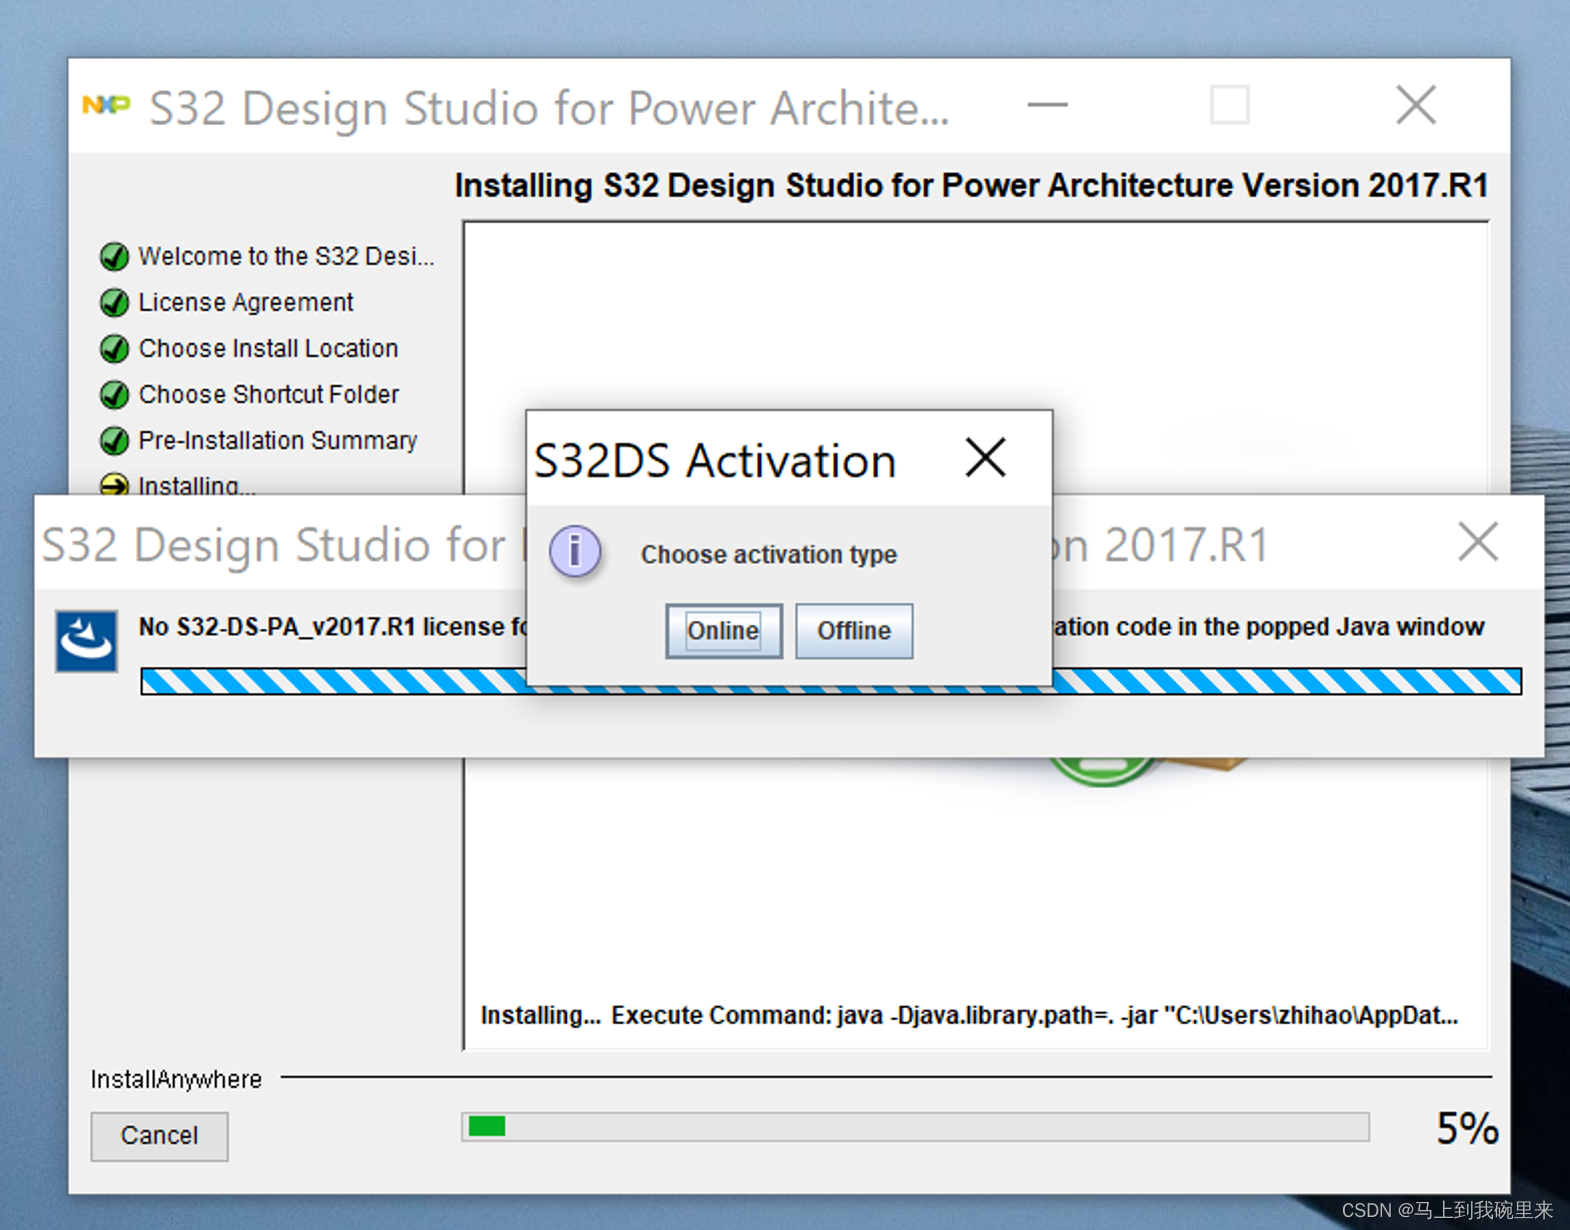This screenshot has height=1230, width=1570.
Task: Click the 'InstallAnywhere' label
Action: click(176, 1080)
